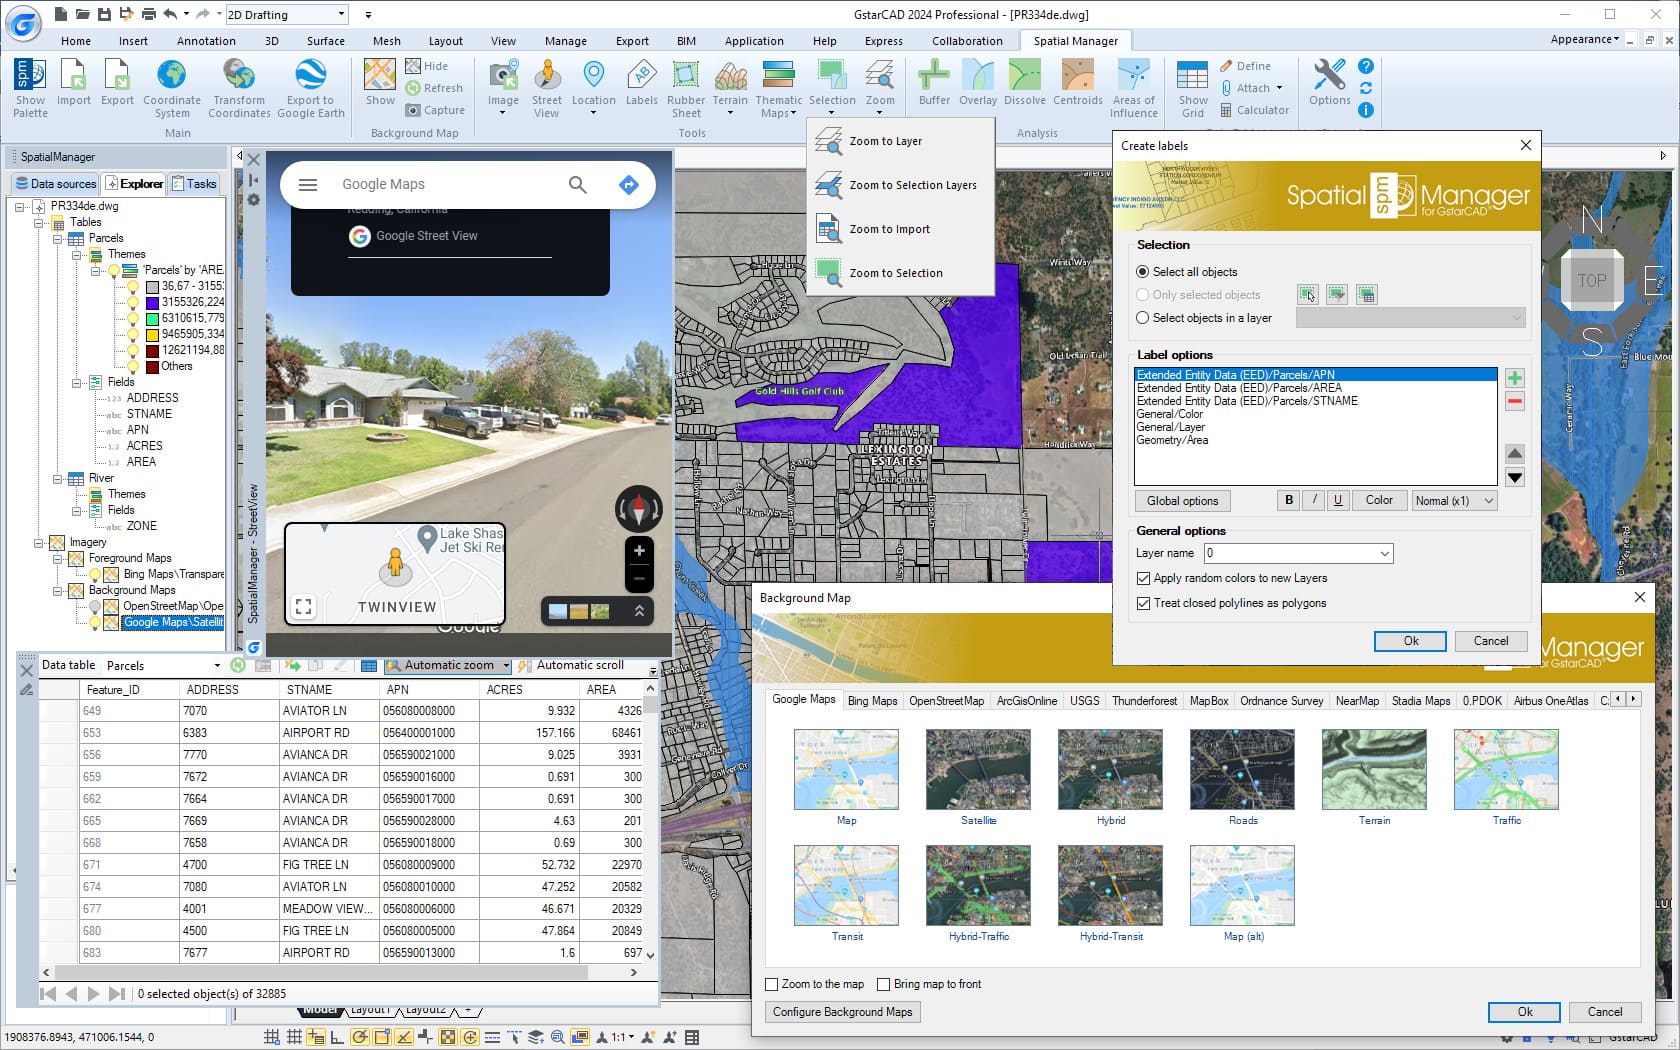The height and width of the screenshot is (1050, 1680).
Task: Open the Appearance dropdown
Action: [x=1584, y=40]
